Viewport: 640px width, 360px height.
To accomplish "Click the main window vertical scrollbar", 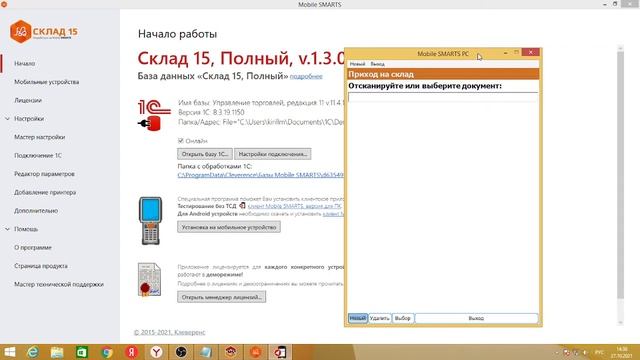I will (620, 176).
